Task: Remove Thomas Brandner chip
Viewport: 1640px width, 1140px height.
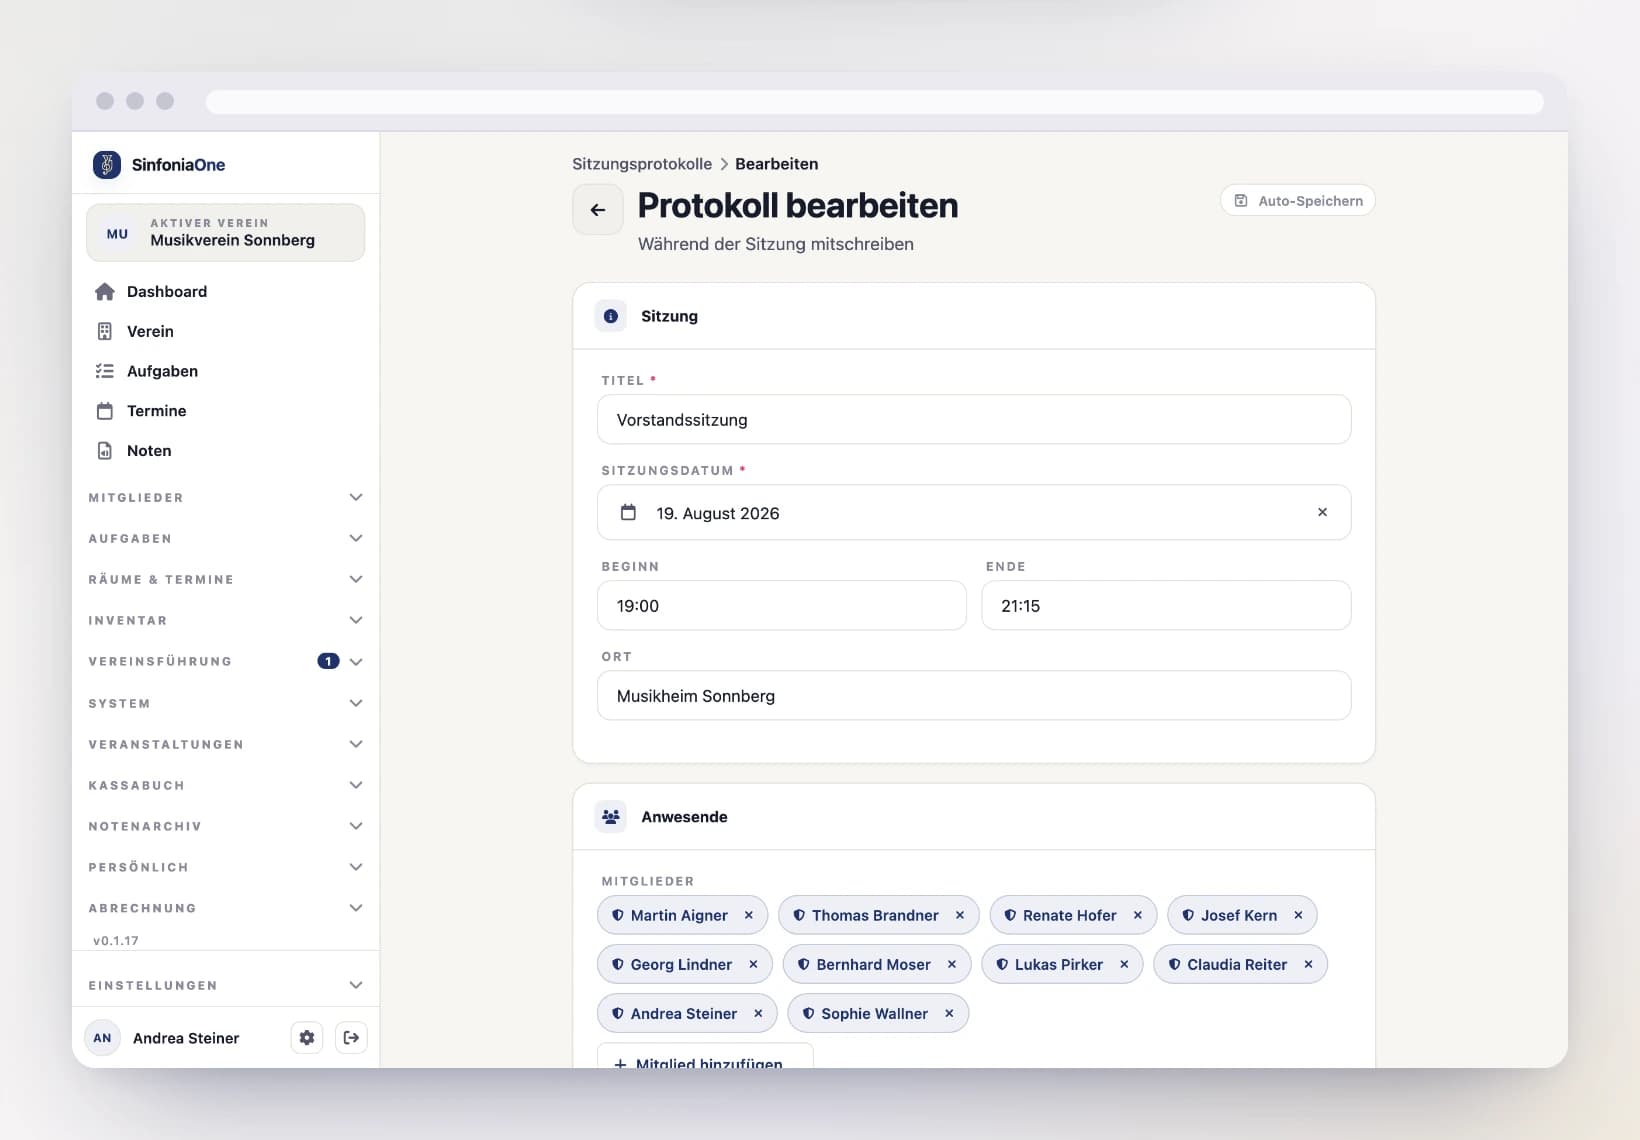Action: coord(960,915)
